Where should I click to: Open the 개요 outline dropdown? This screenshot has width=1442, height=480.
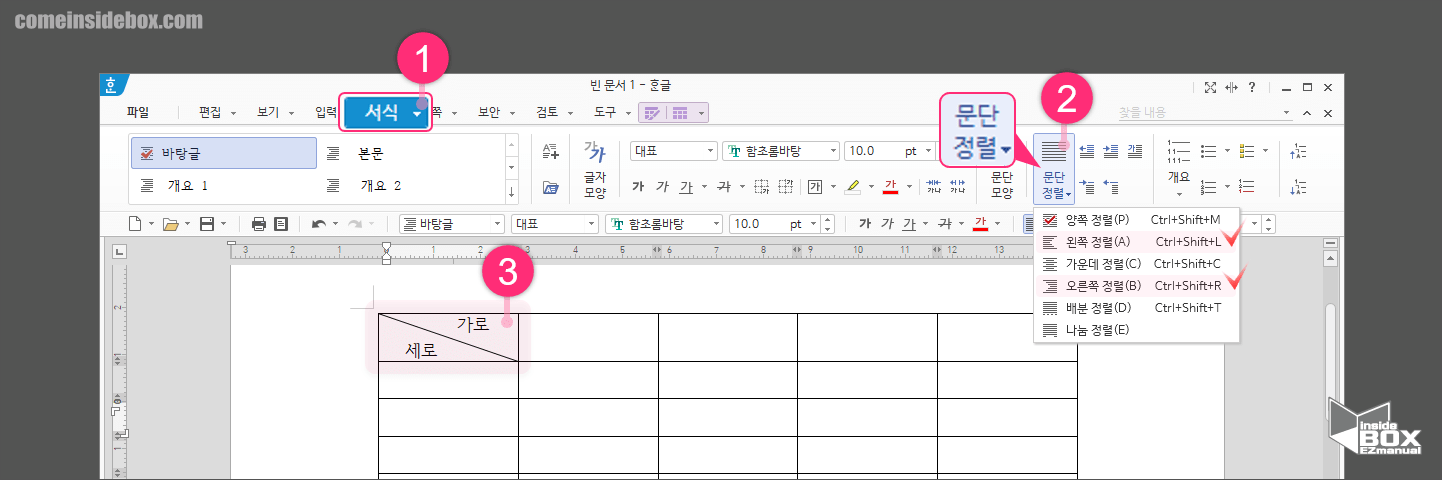[x=1178, y=169]
